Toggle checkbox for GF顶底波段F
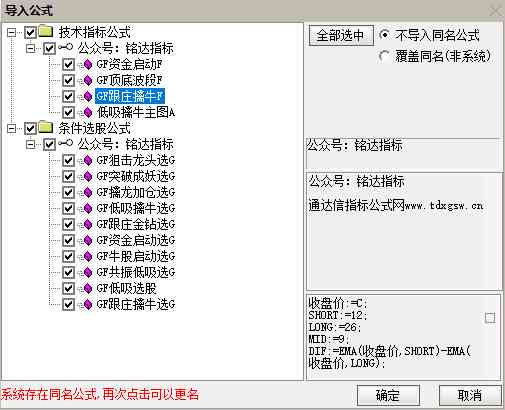The image size is (505, 410). [68, 80]
